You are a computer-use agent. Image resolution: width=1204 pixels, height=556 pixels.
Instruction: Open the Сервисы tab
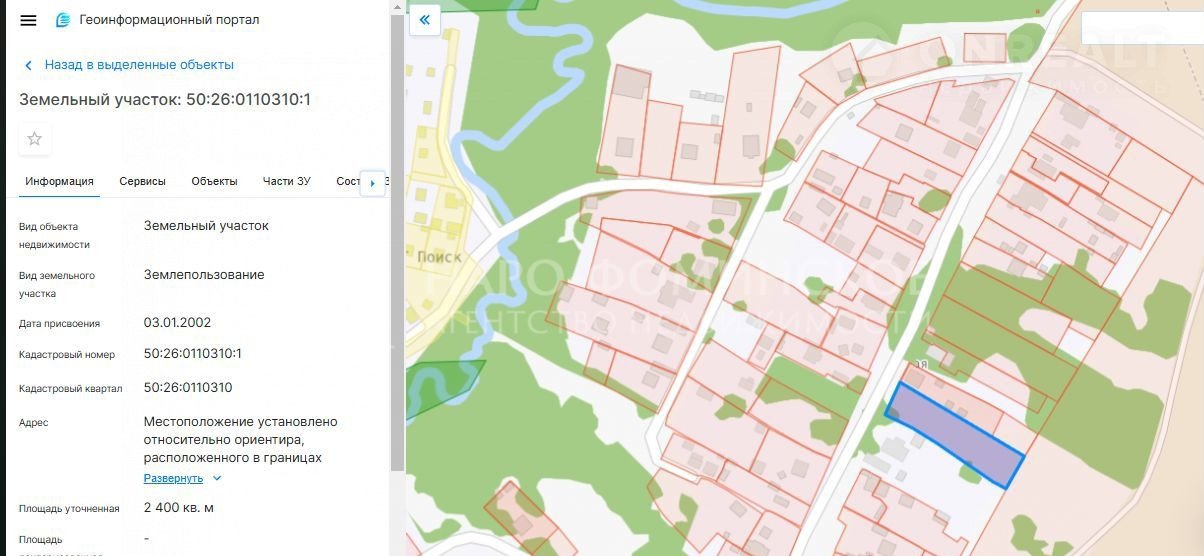(x=142, y=181)
